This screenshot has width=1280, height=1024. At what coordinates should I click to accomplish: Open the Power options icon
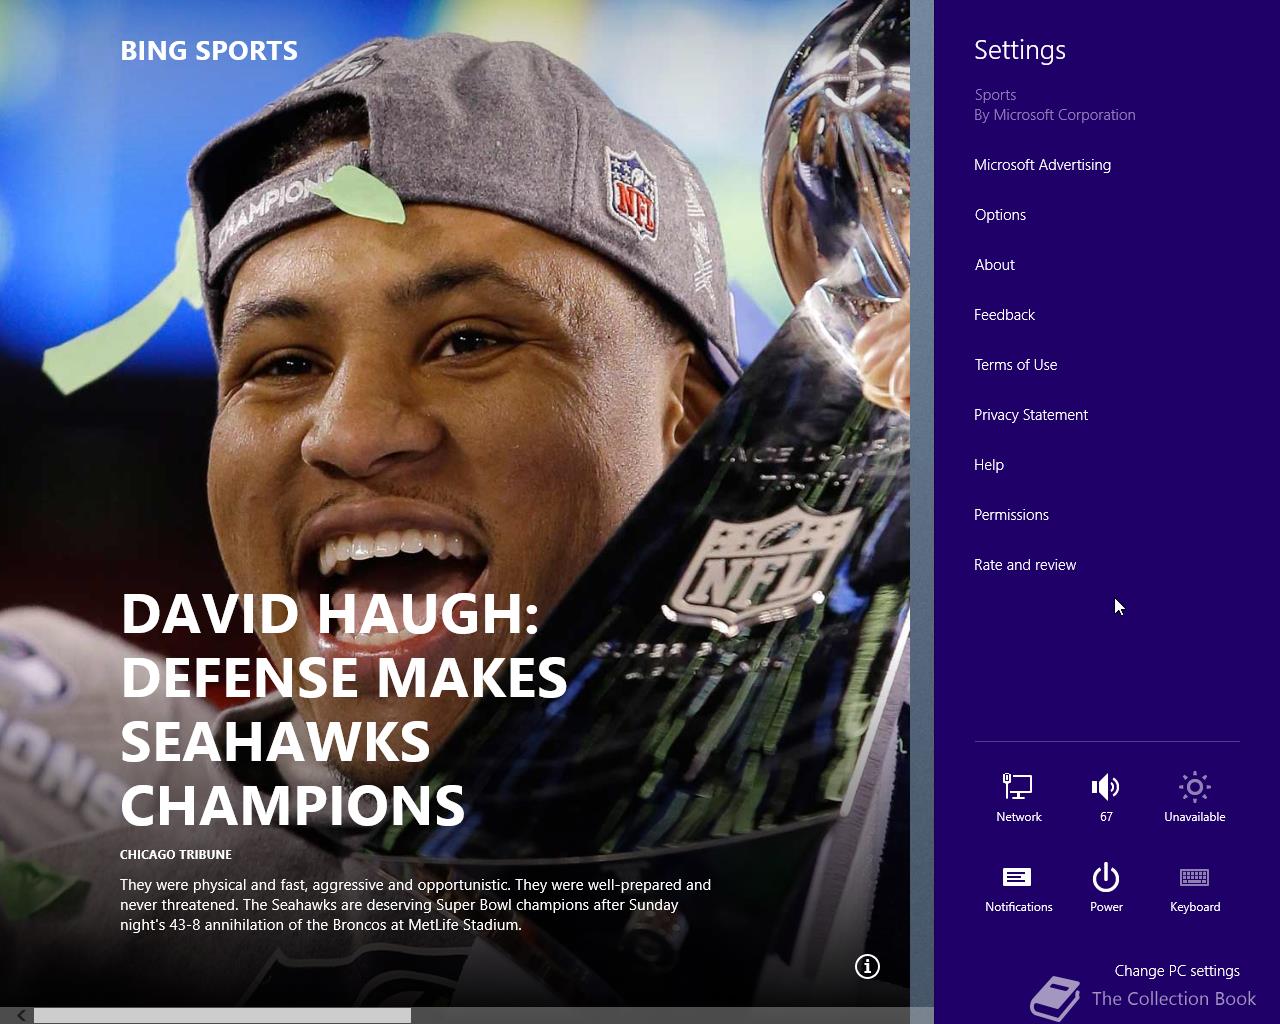(1105, 877)
